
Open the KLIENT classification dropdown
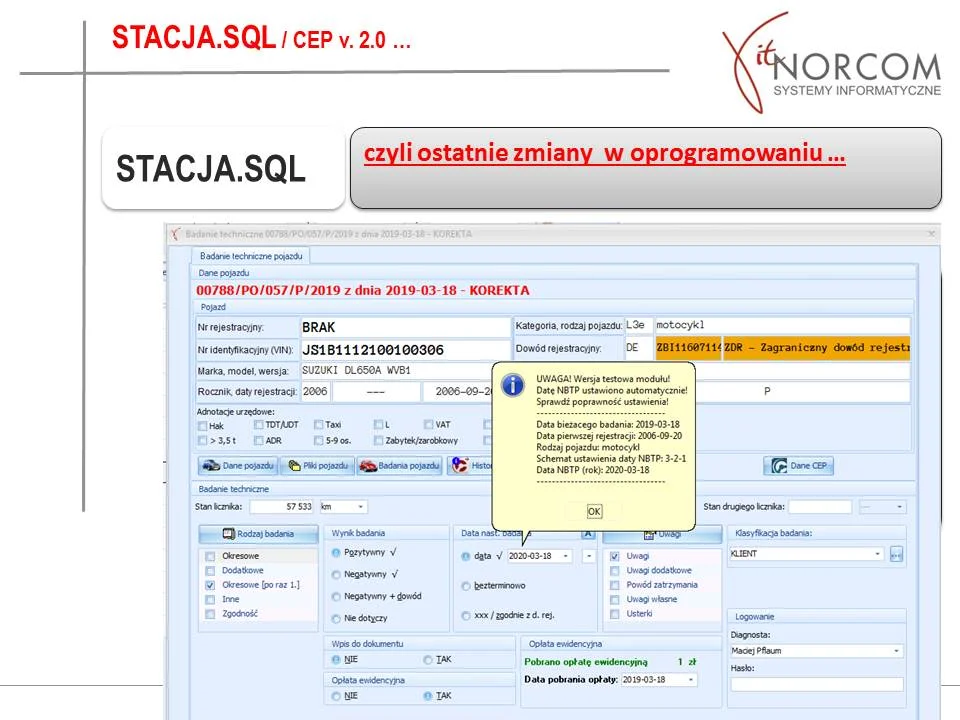pyautogui.click(x=877, y=554)
